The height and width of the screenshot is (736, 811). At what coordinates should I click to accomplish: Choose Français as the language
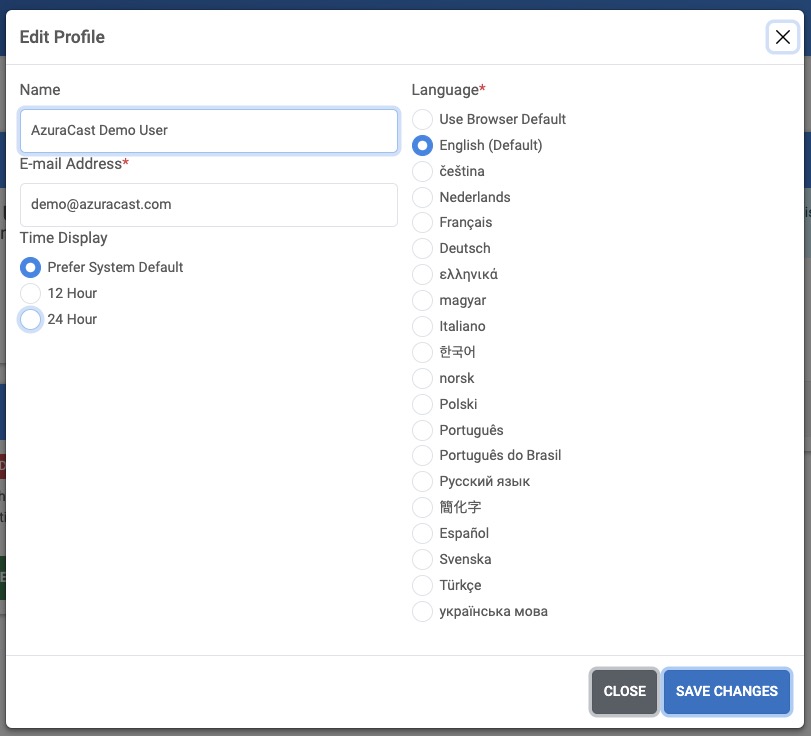pyautogui.click(x=422, y=223)
